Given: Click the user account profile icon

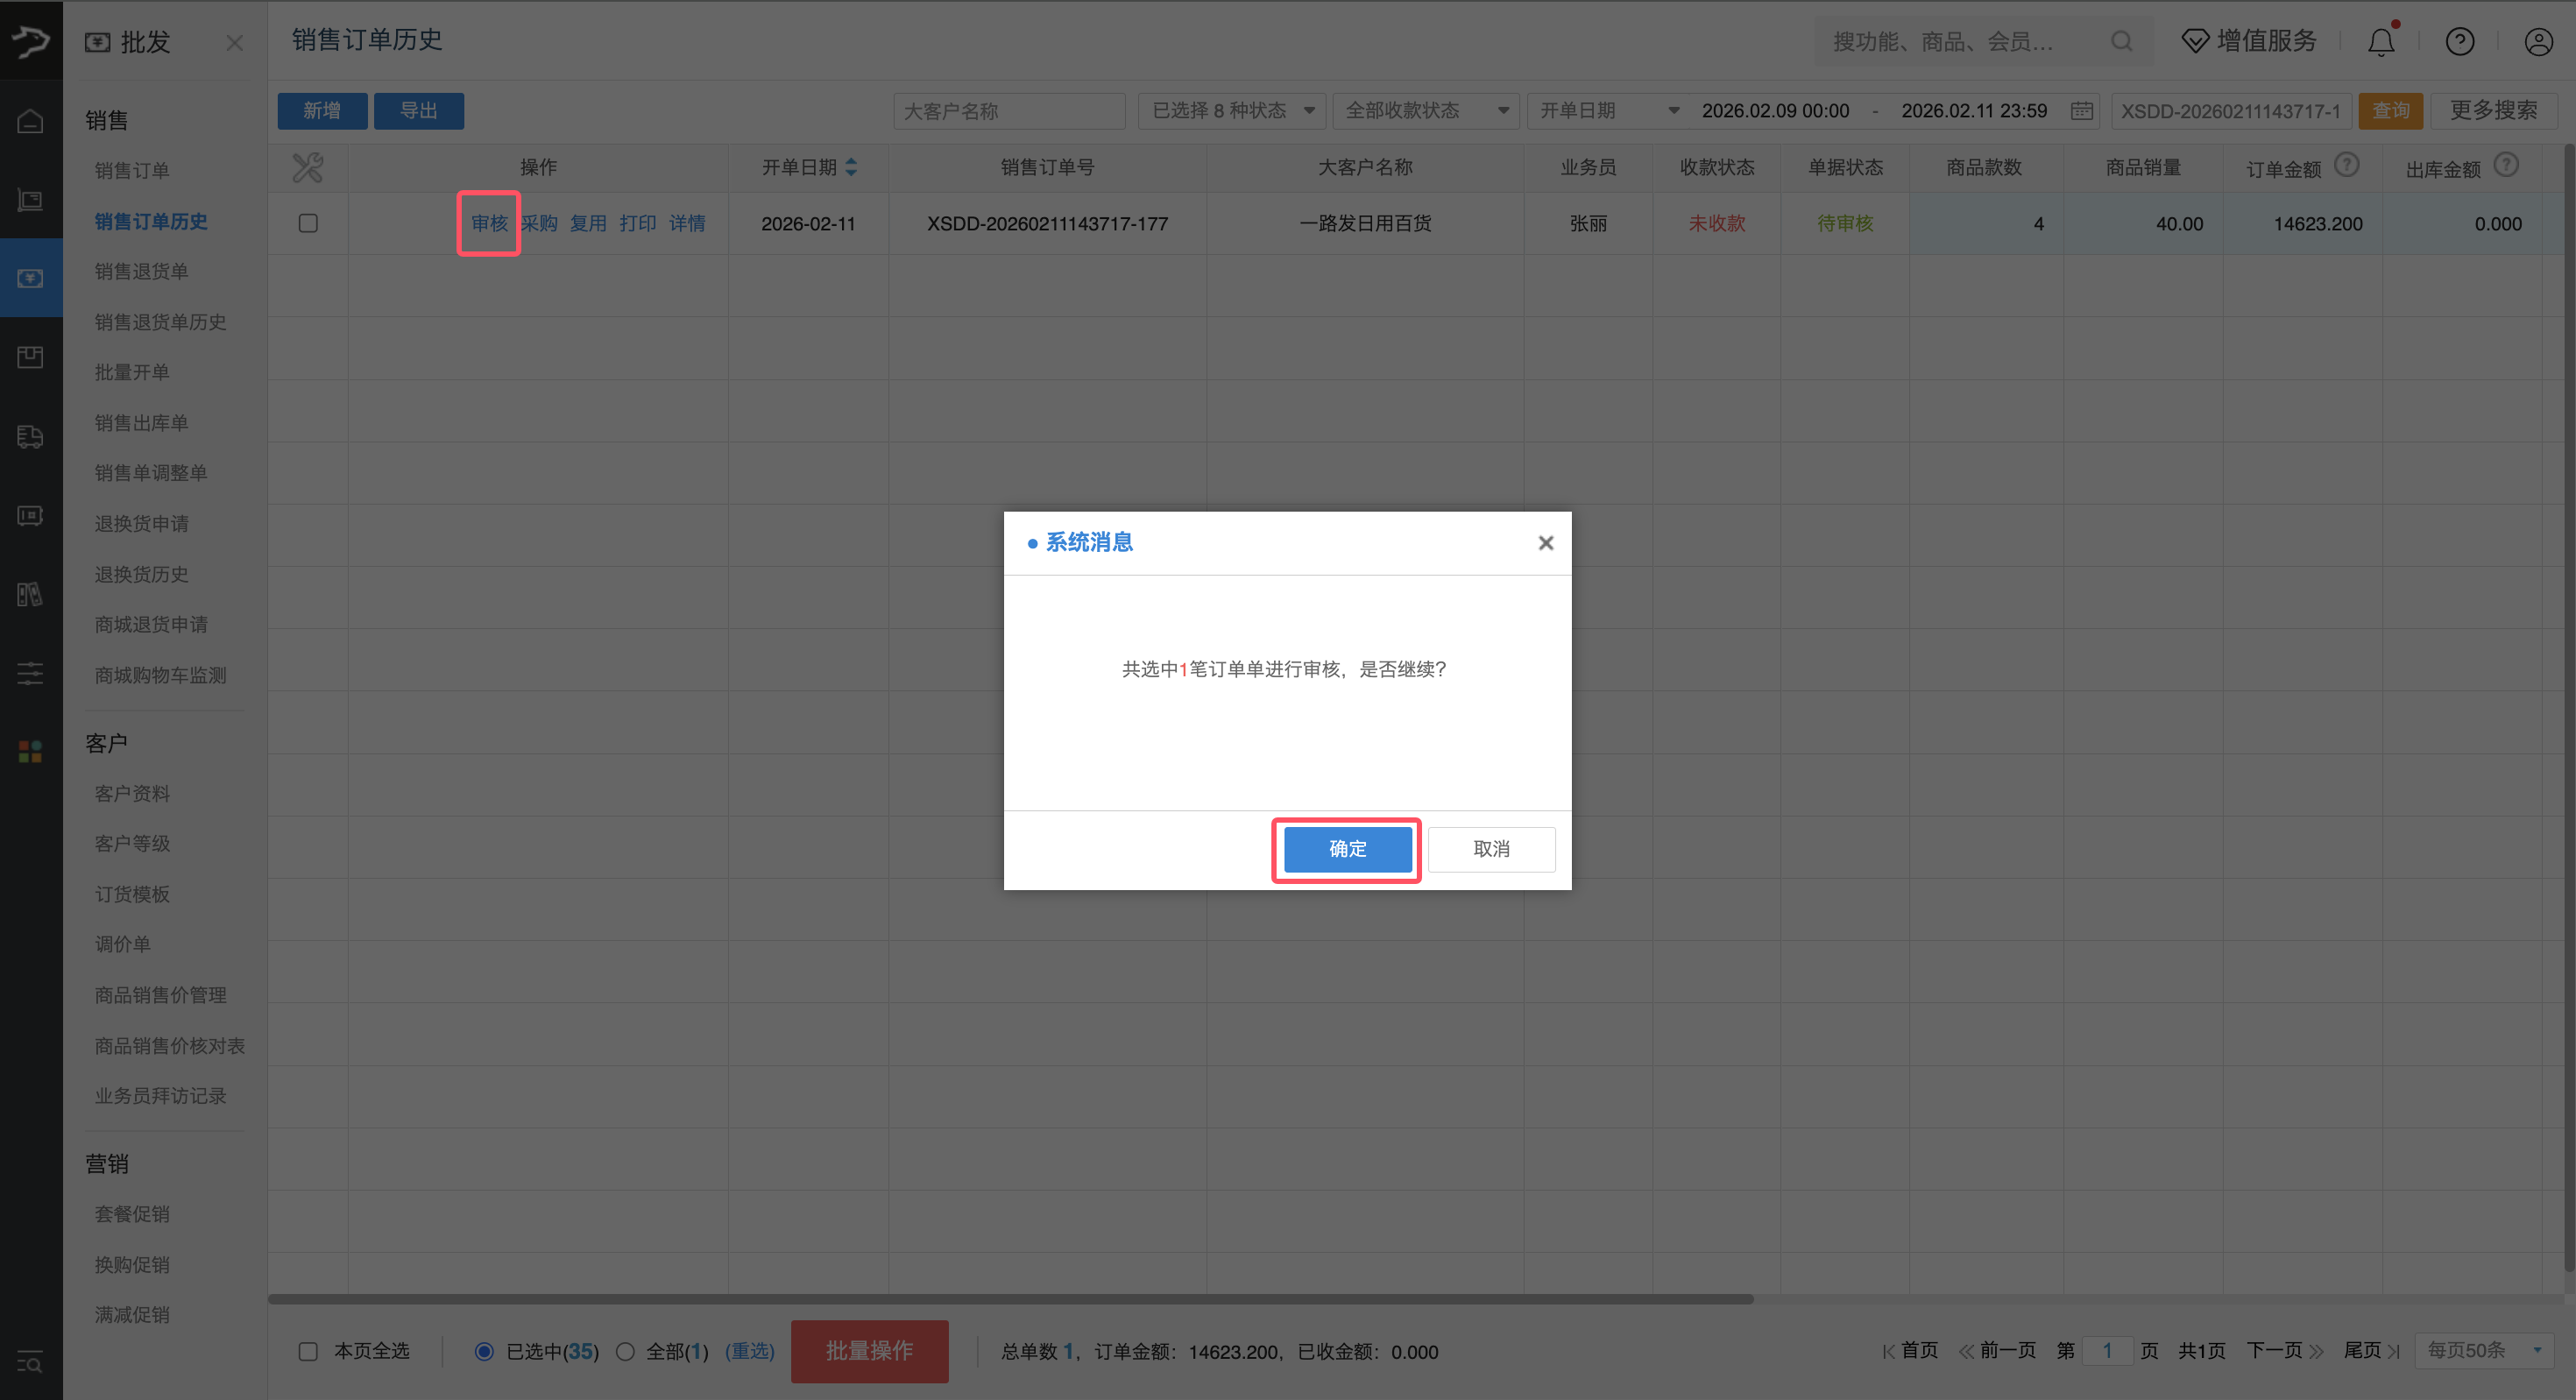Looking at the screenshot, I should [x=2538, y=42].
